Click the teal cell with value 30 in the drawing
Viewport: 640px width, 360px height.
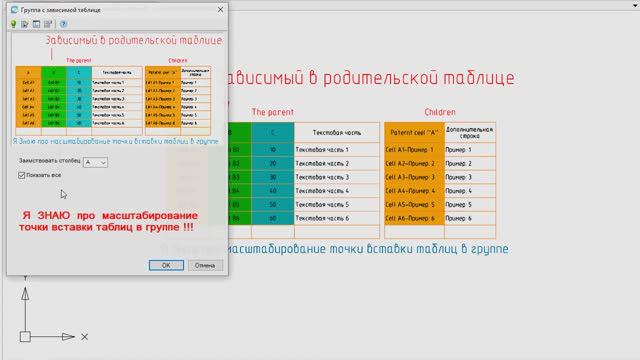[x=273, y=177]
